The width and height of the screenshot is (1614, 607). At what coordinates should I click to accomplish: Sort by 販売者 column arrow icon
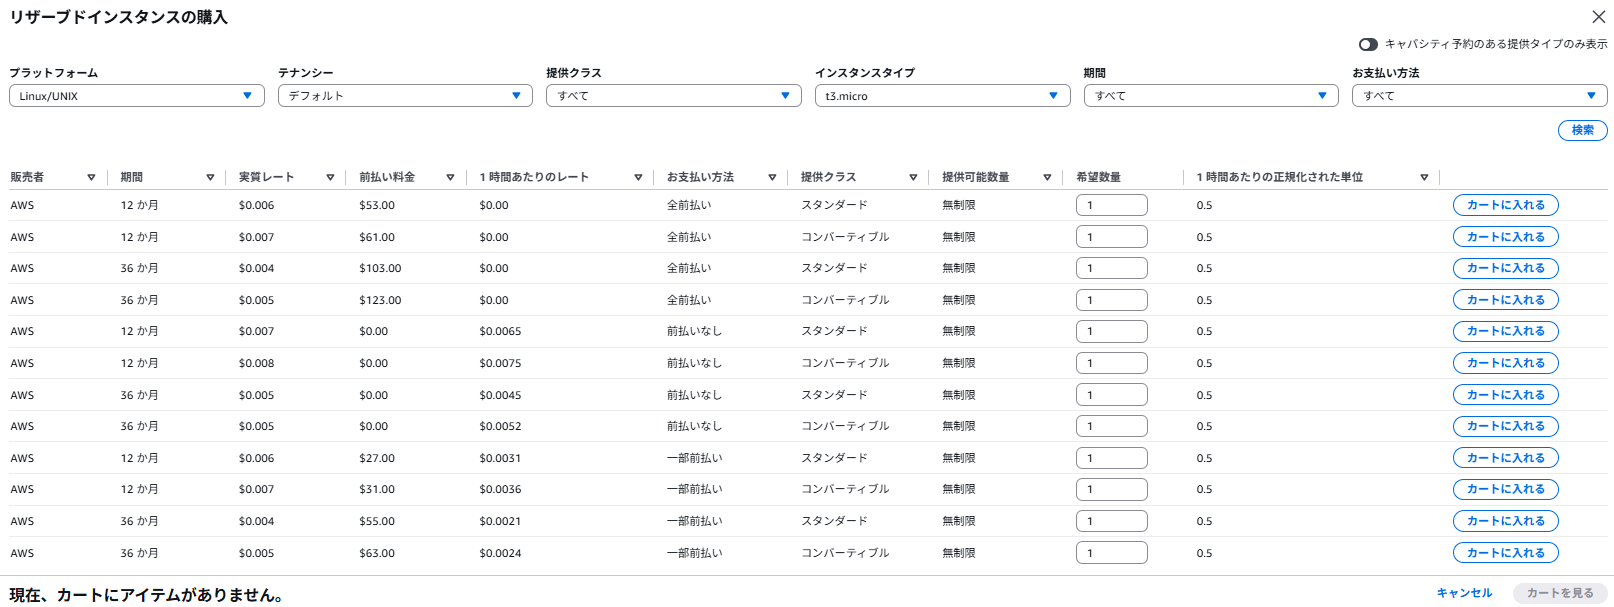[x=91, y=177]
